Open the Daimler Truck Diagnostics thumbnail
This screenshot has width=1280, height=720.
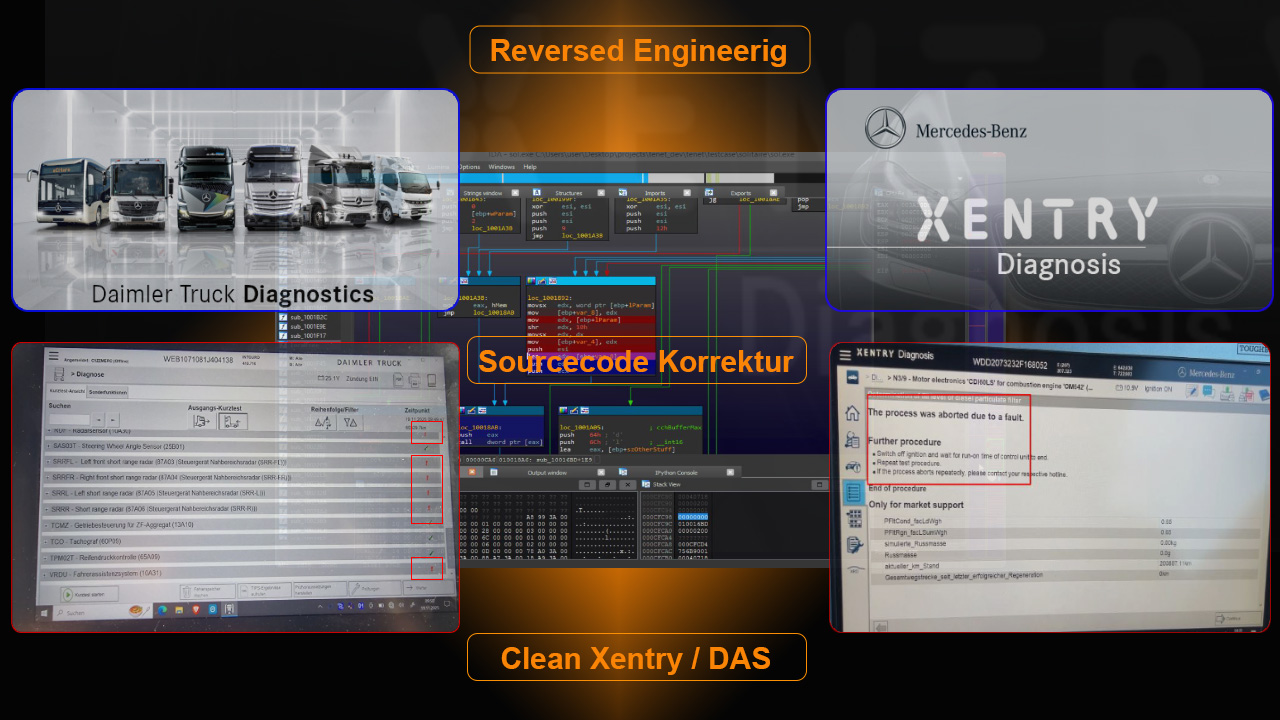[x=235, y=200]
